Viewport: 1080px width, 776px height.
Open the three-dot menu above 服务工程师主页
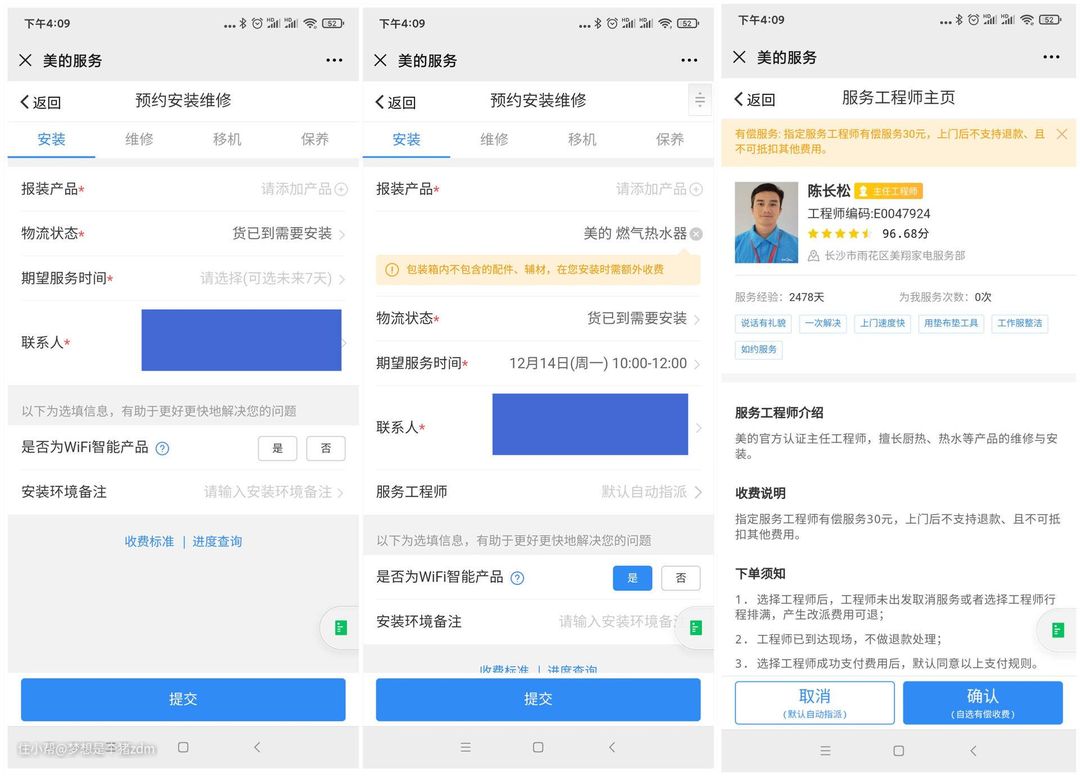click(1050, 57)
